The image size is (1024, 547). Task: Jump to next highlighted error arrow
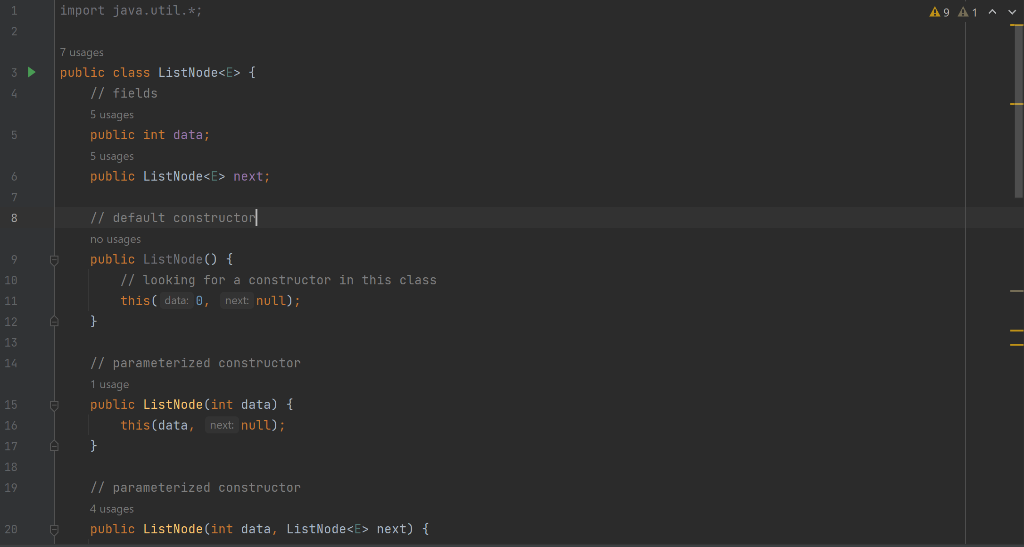tap(1012, 12)
